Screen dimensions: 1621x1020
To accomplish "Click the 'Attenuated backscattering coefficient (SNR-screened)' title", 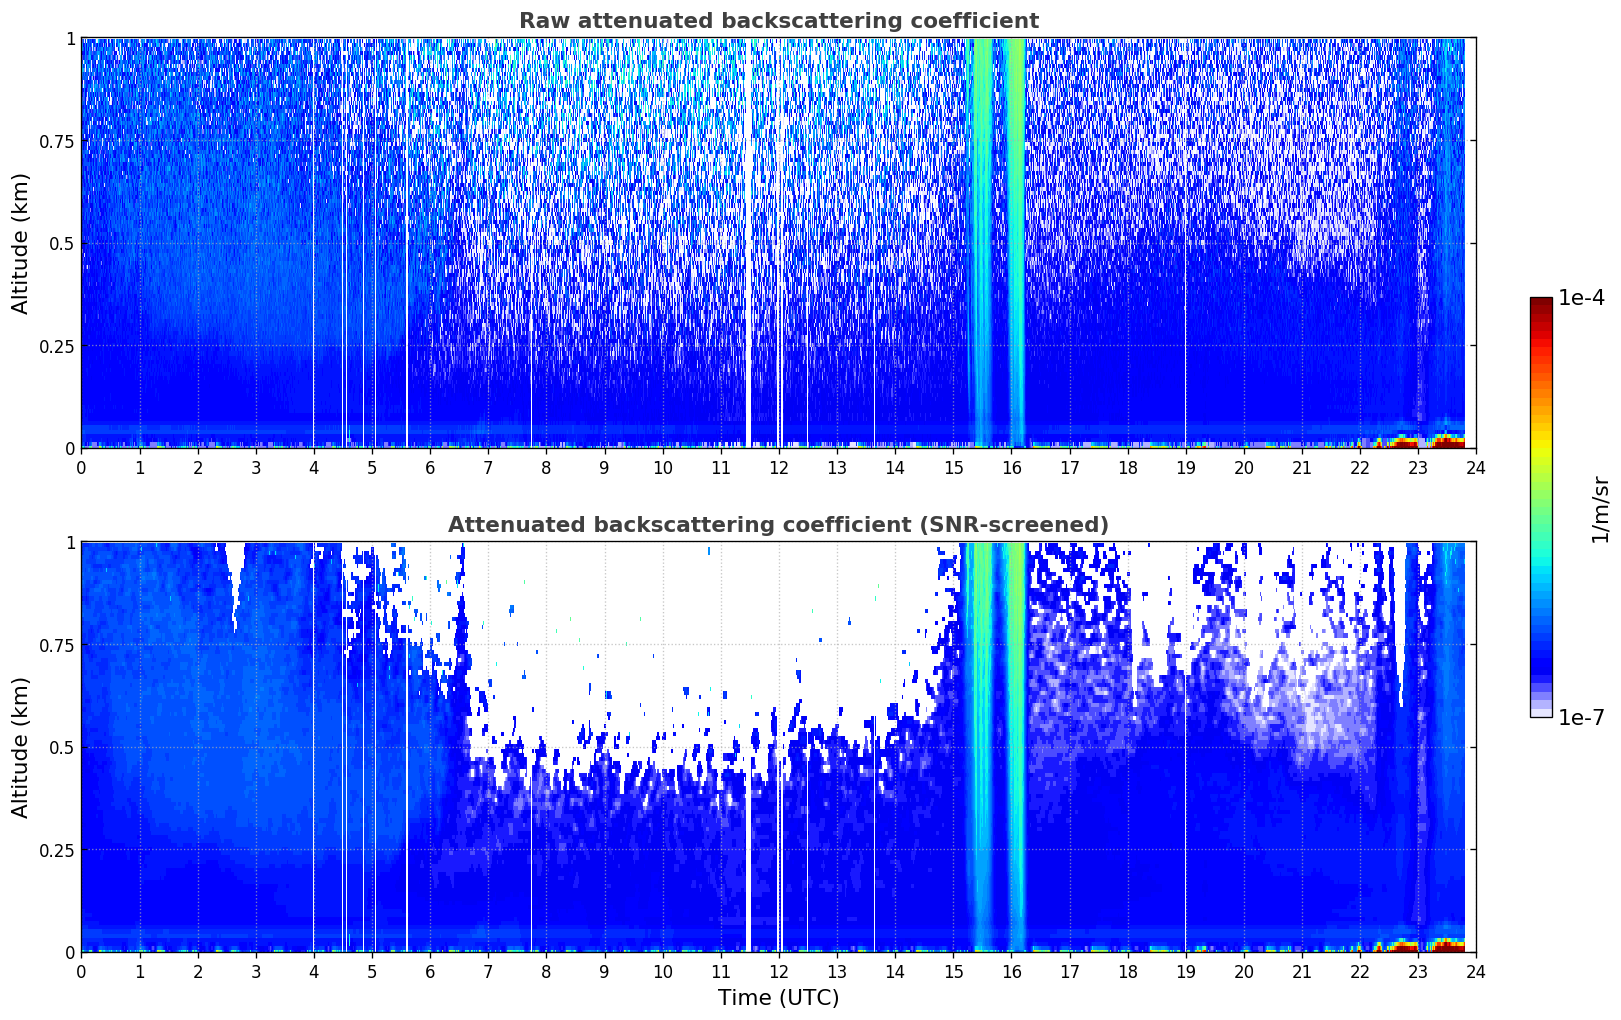I will tap(778, 525).
